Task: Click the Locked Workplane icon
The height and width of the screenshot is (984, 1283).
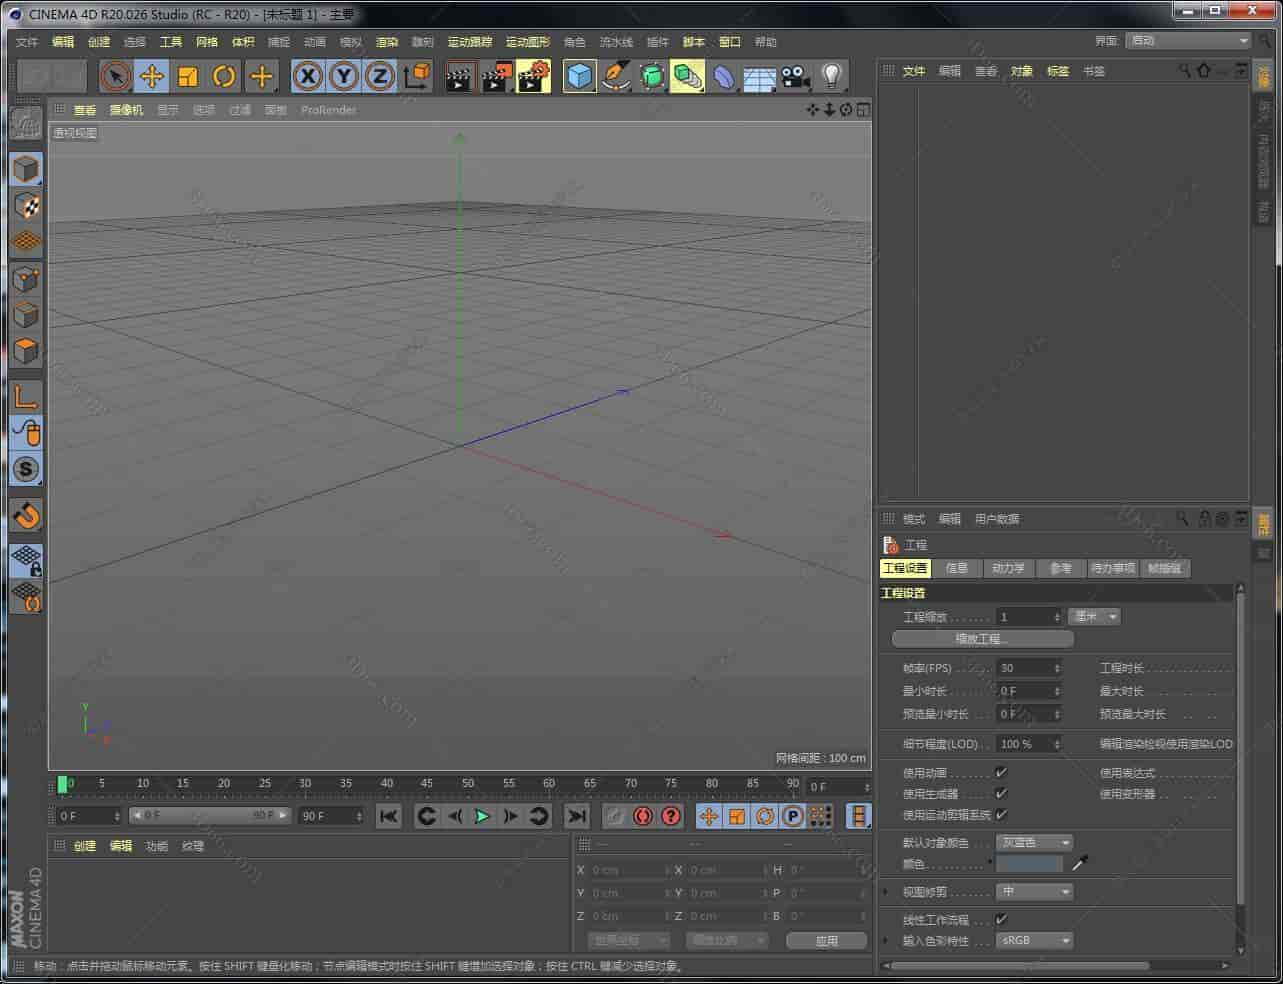Action: point(26,561)
